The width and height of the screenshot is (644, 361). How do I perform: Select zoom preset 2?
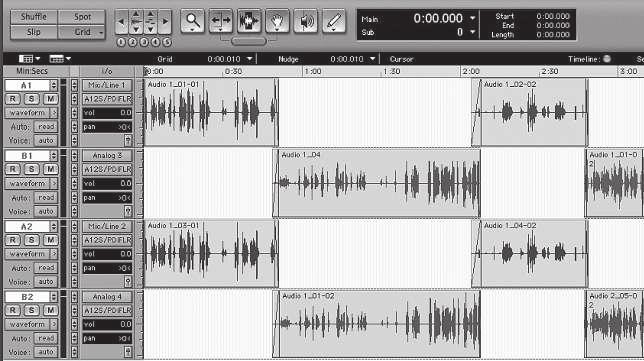(132, 42)
